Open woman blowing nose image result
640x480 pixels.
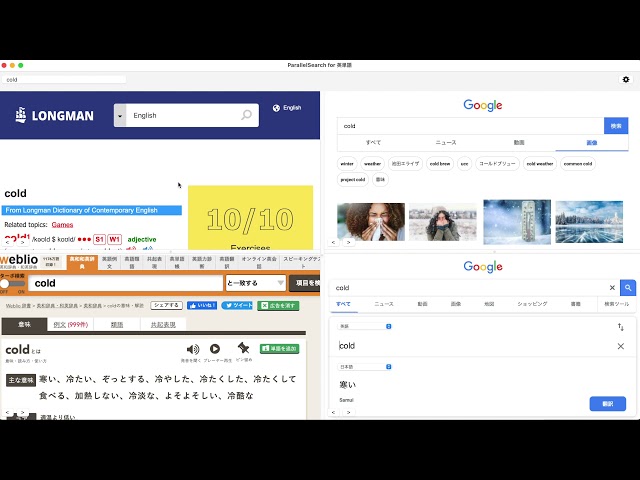tap(371, 222)
